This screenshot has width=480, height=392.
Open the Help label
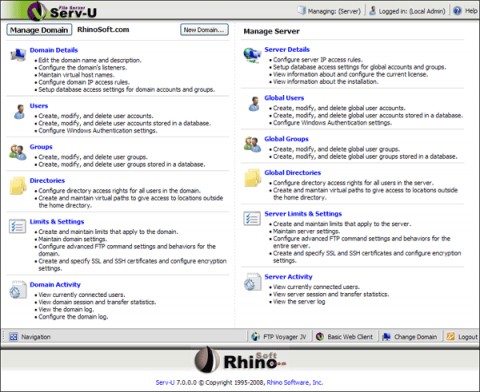coord(471,11)
